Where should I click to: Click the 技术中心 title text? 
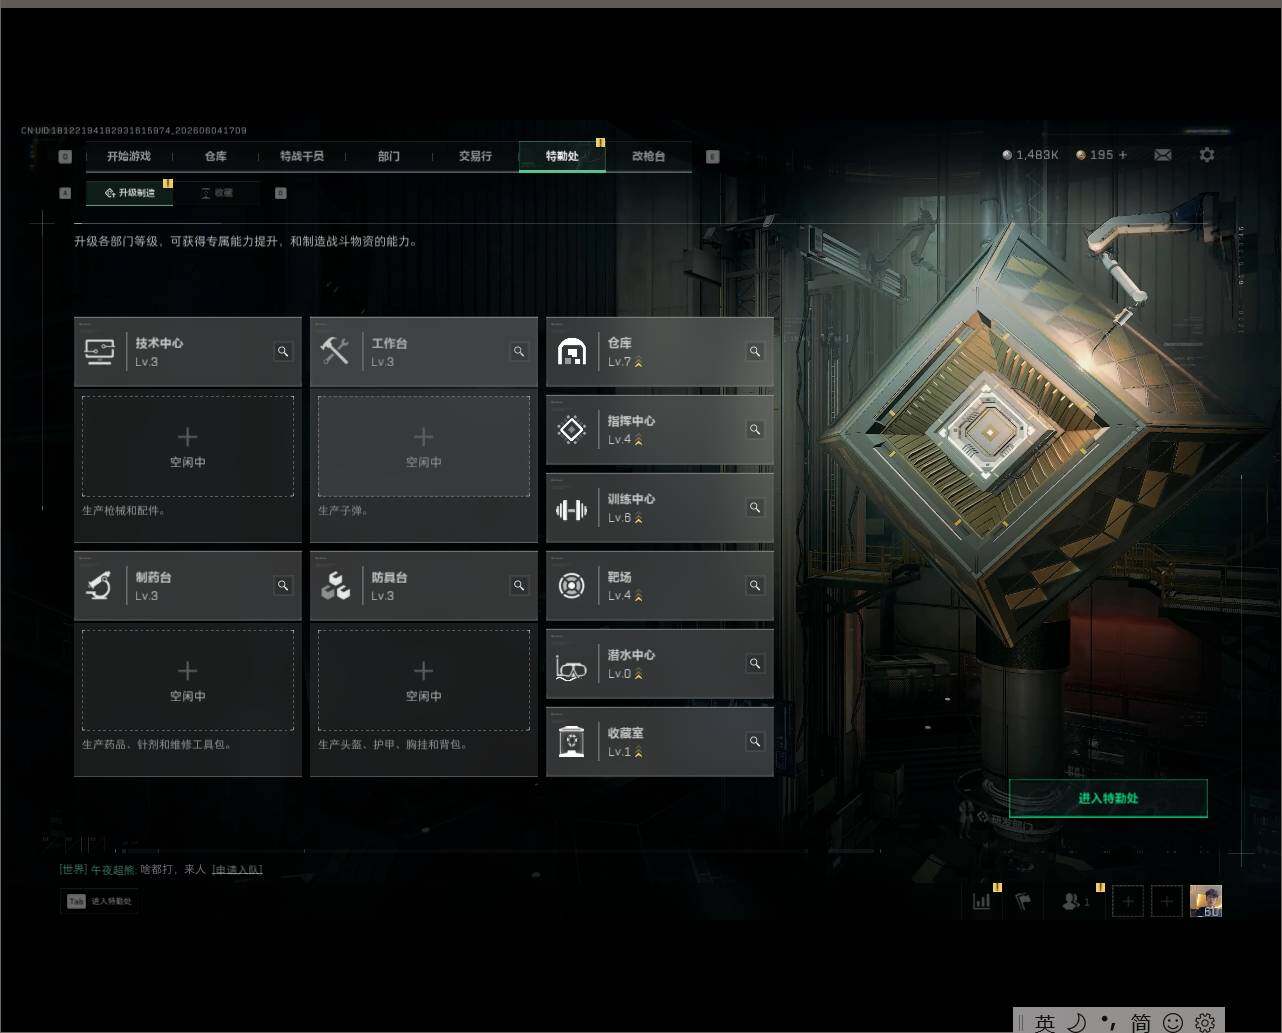159,343
